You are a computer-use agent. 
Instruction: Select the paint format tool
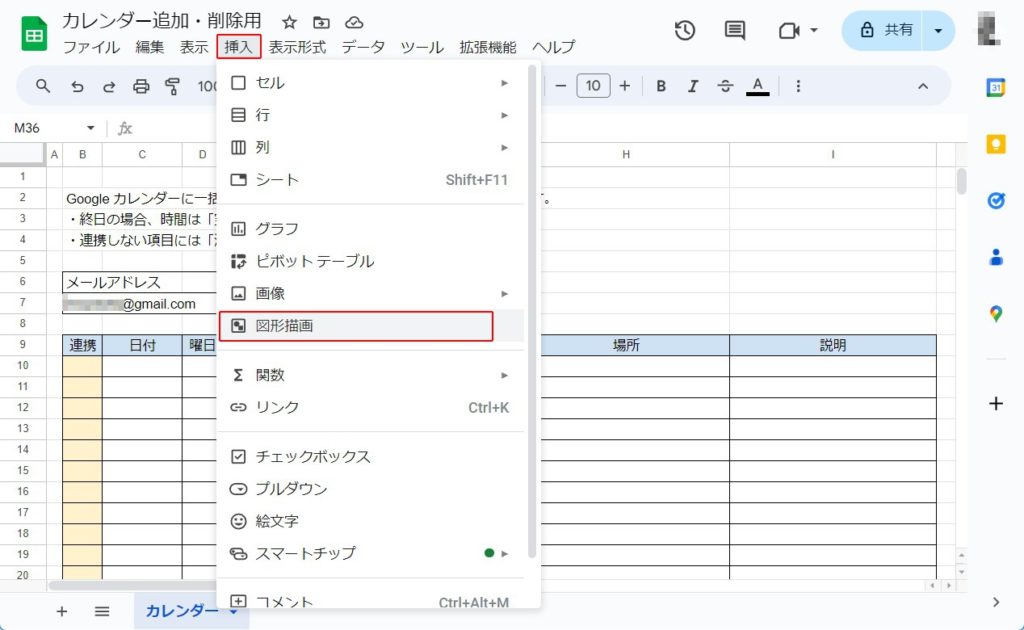173,86
